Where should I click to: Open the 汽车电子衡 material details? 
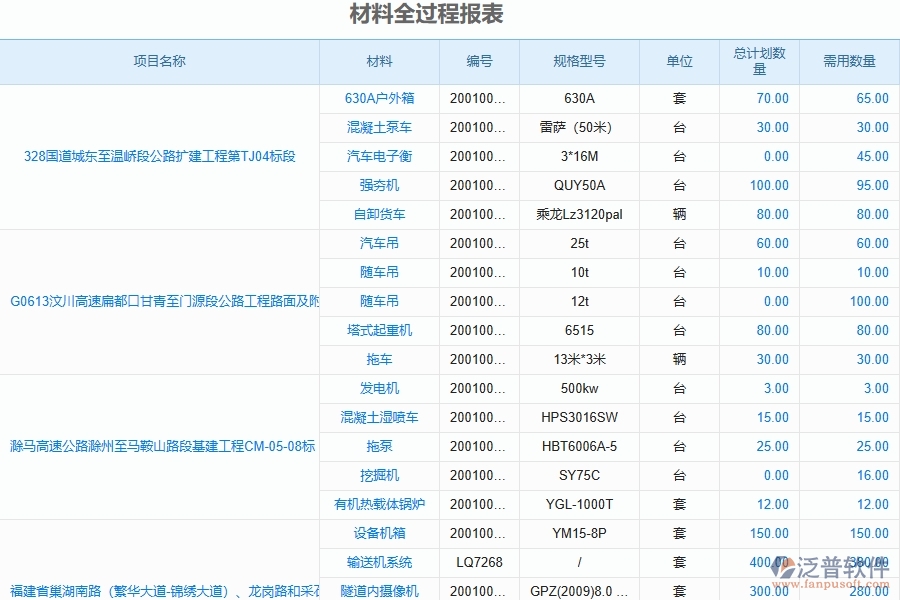click(x=378, y=156)
